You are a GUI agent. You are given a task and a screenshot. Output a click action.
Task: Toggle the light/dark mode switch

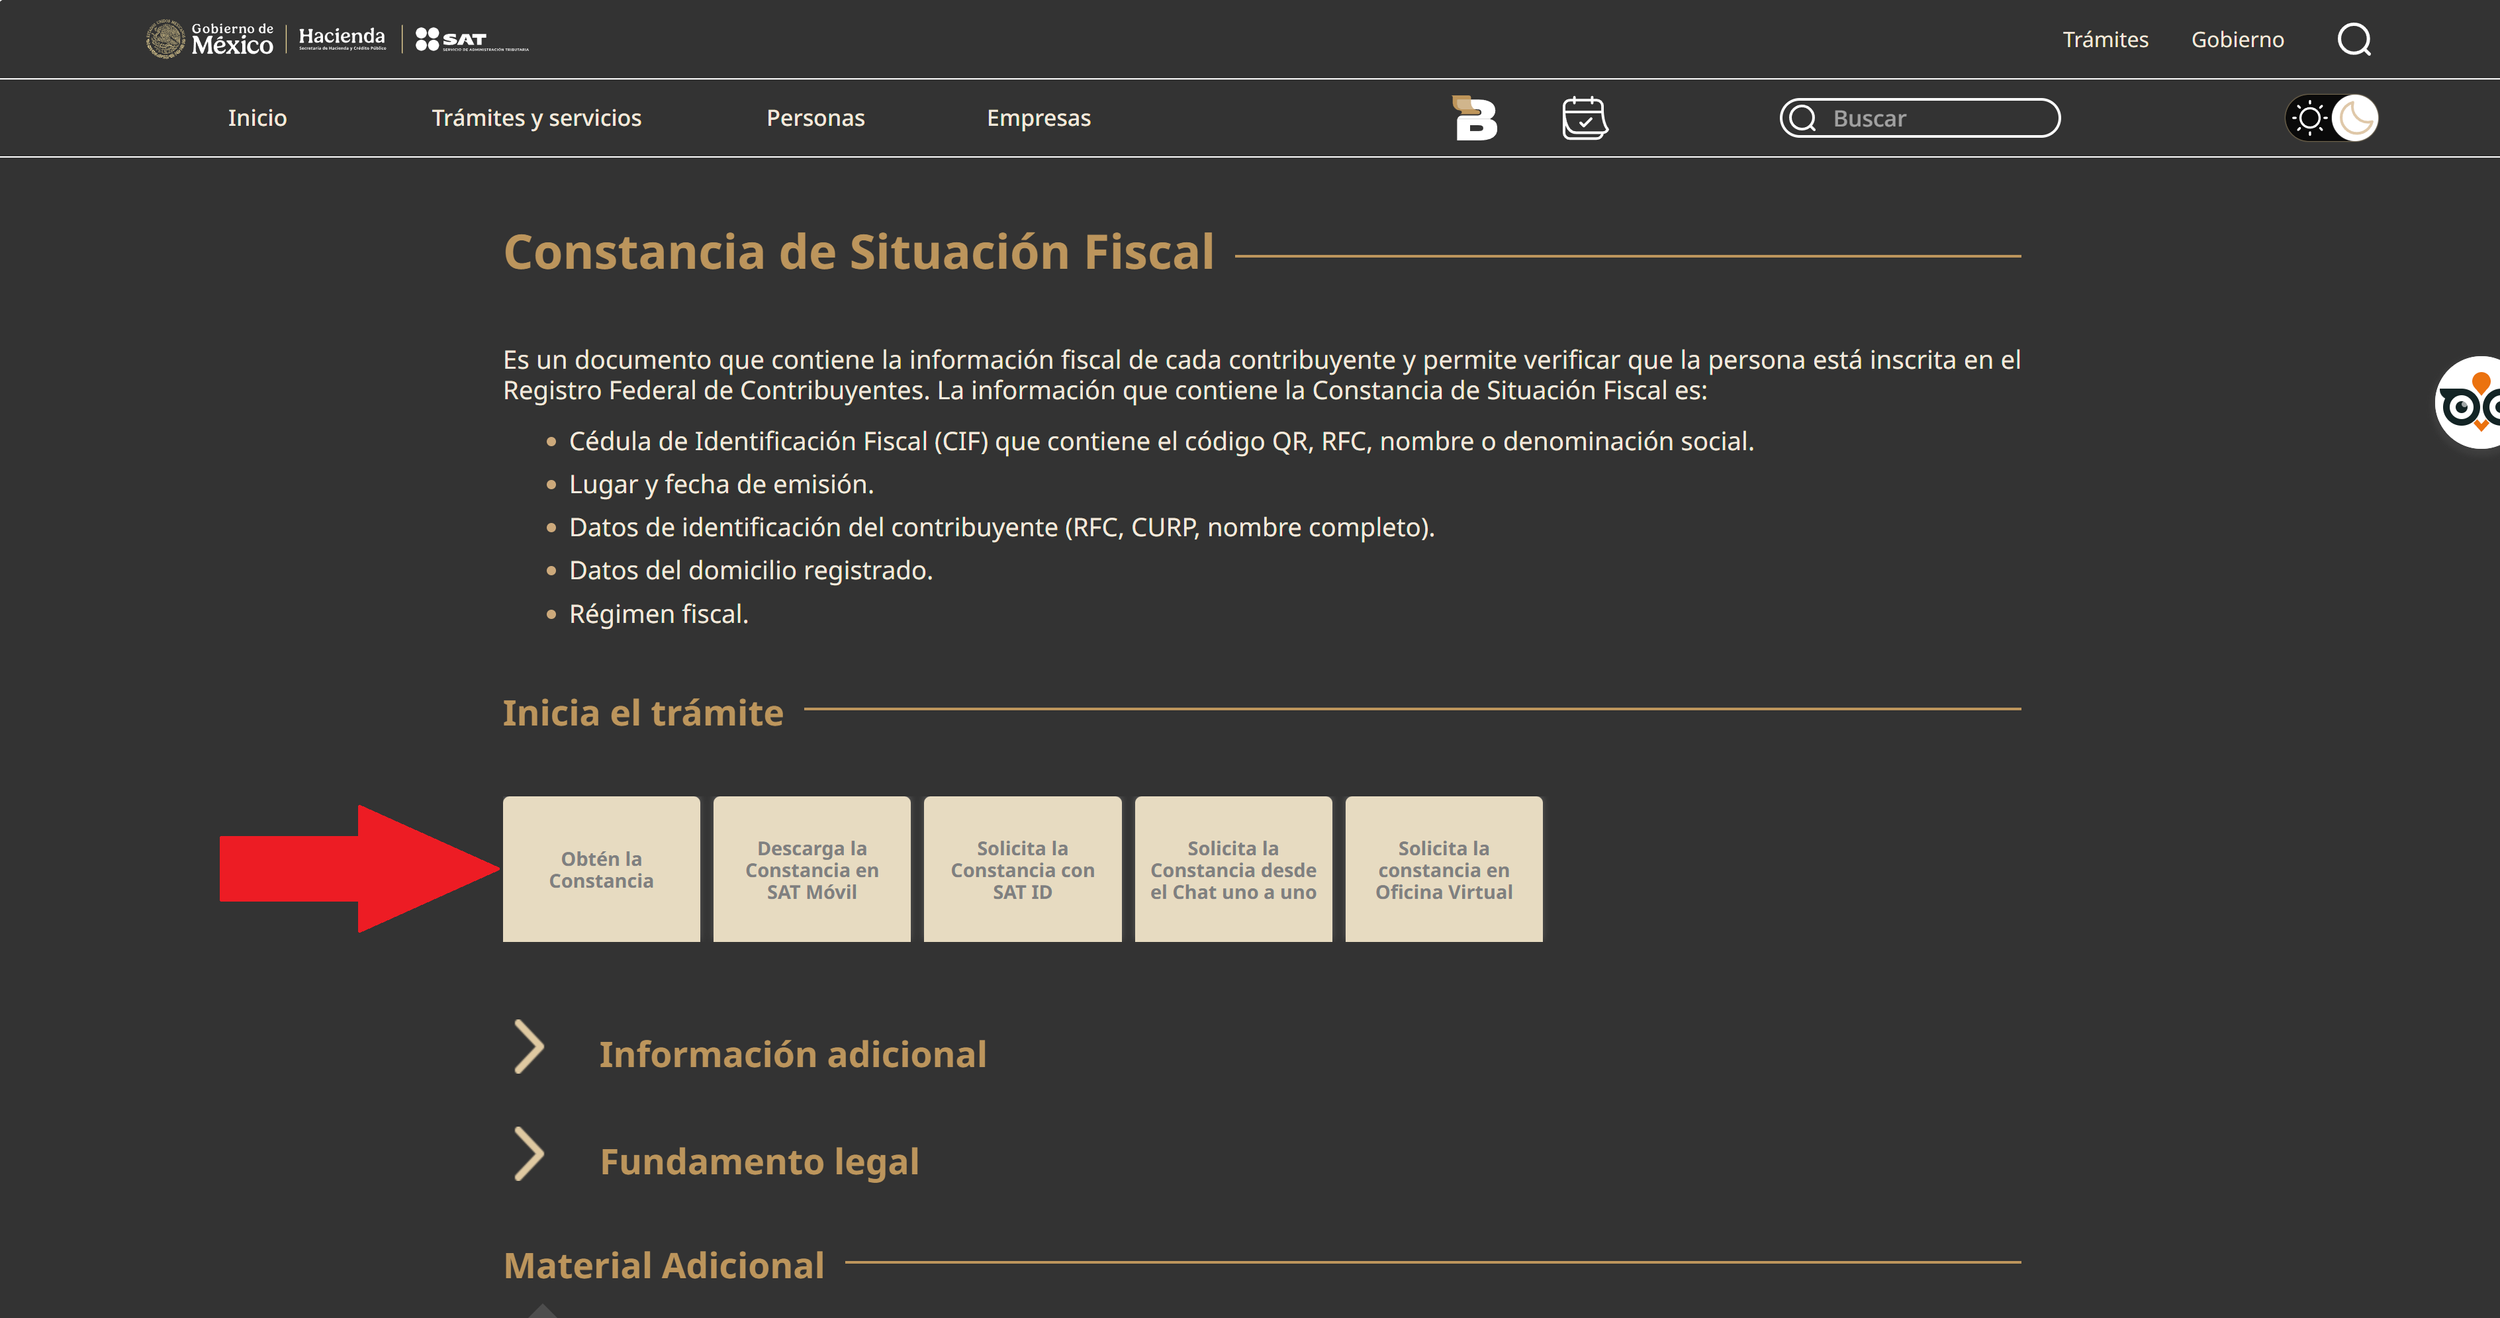(2332, 118)
